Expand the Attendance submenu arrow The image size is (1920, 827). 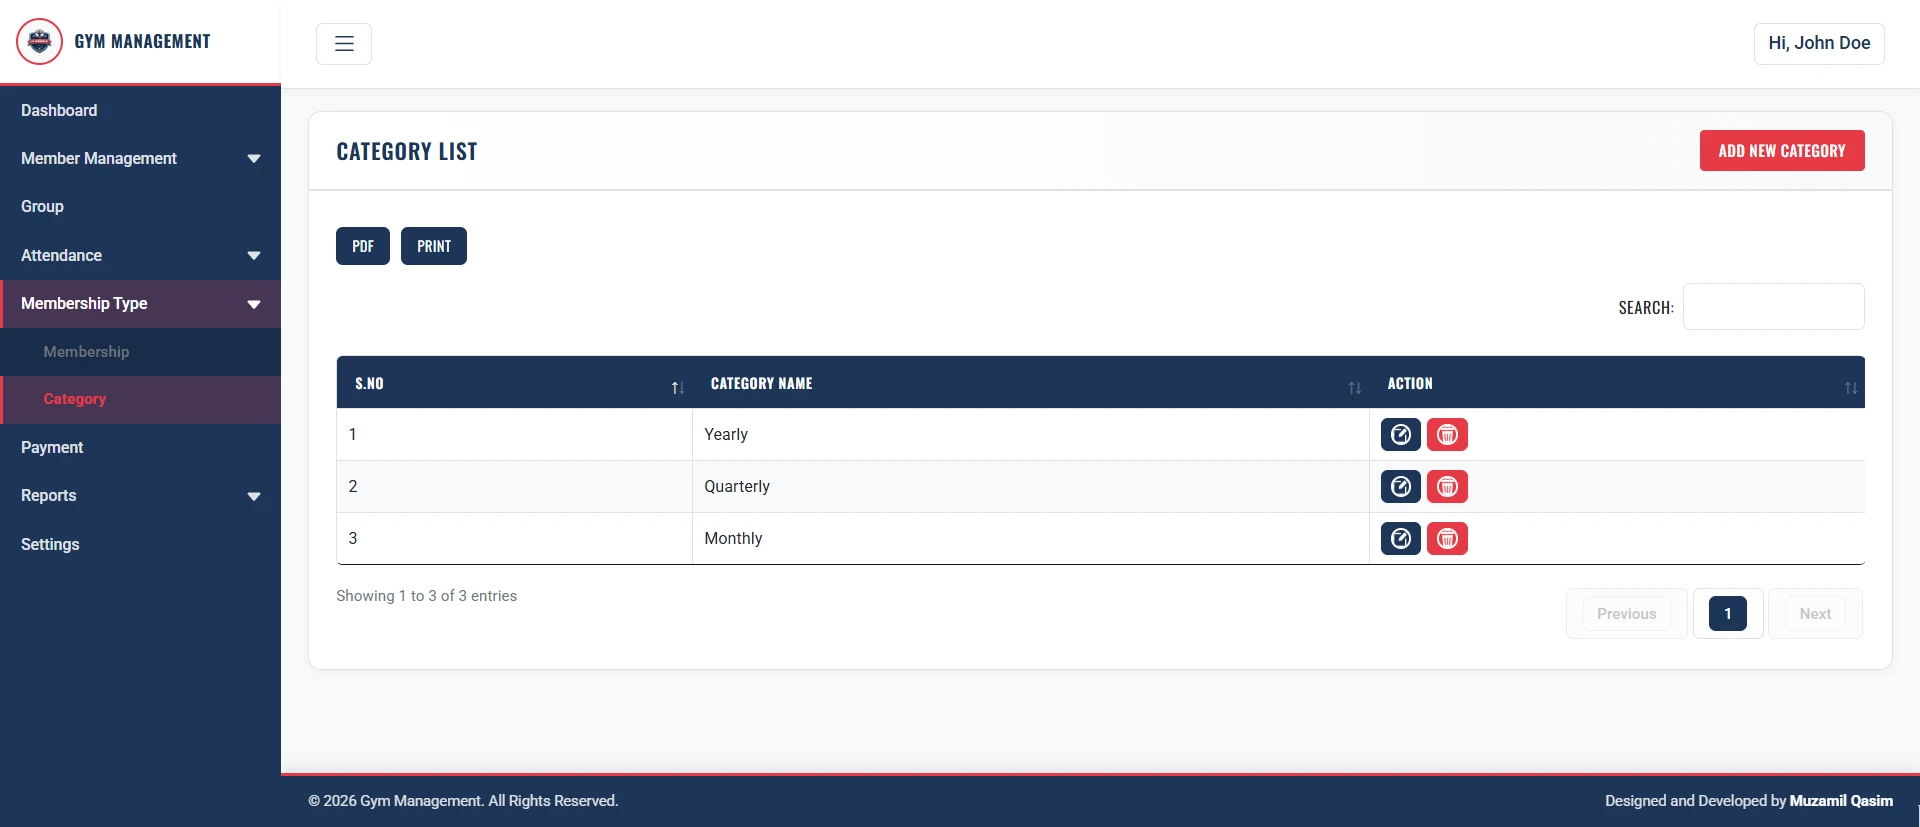click(254, 256)
